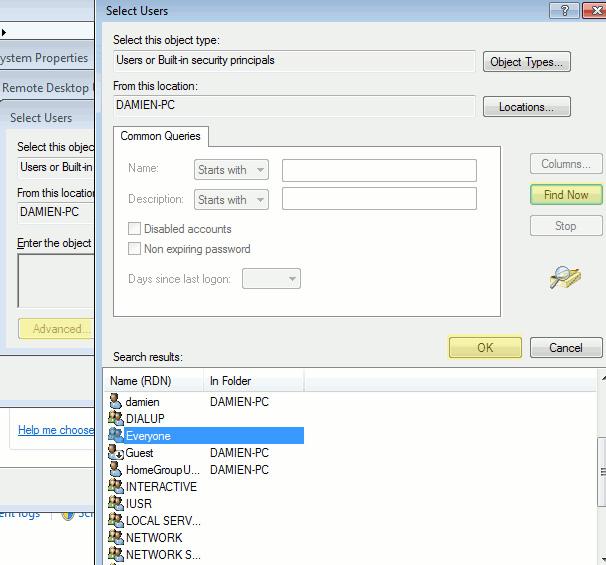Enable the Disabled accounts checkbox
The image size is (606, 565).
coord(135,229)
